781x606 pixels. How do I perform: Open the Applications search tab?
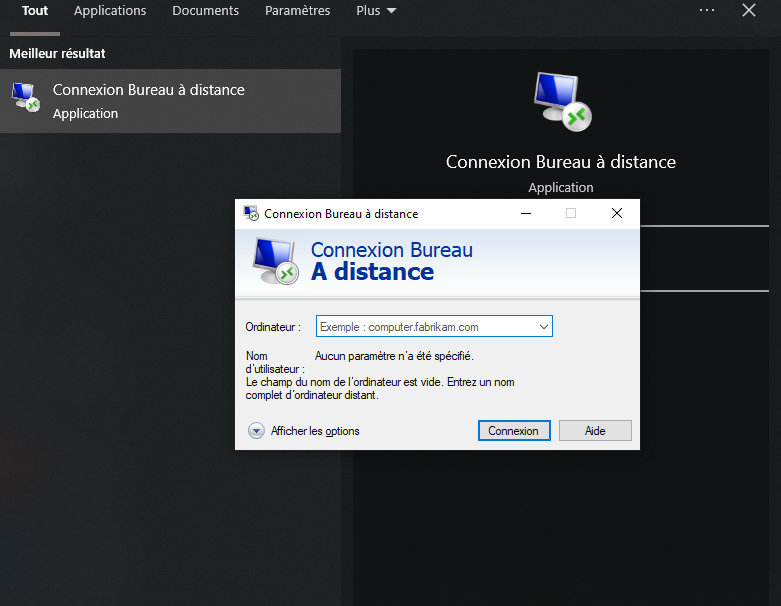(110, 11)
